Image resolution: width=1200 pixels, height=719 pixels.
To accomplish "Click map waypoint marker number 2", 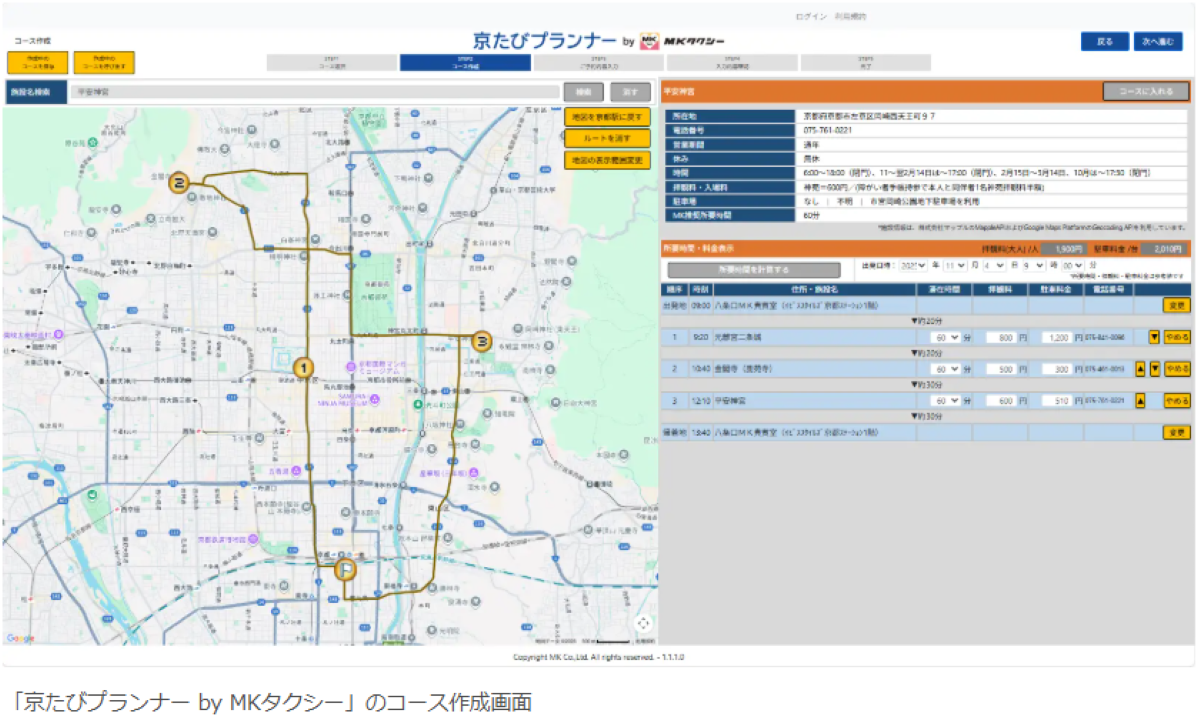I will tap(180, 183).
